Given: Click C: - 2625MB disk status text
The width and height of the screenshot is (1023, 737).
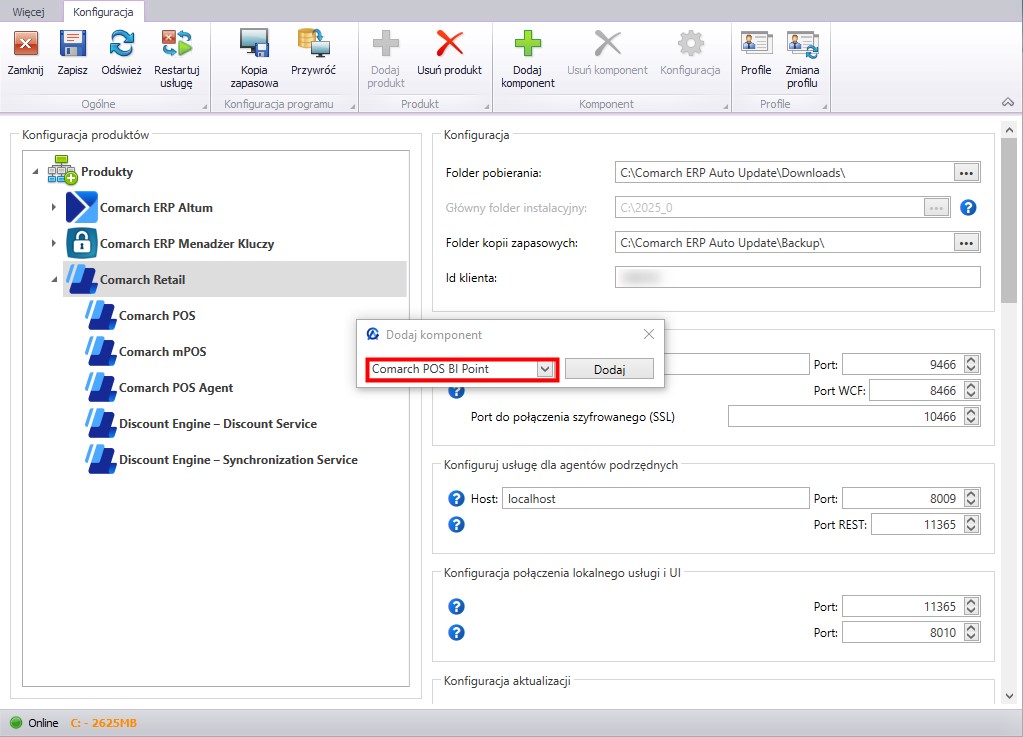Looking at the screenshot, I should coord(104,723).
